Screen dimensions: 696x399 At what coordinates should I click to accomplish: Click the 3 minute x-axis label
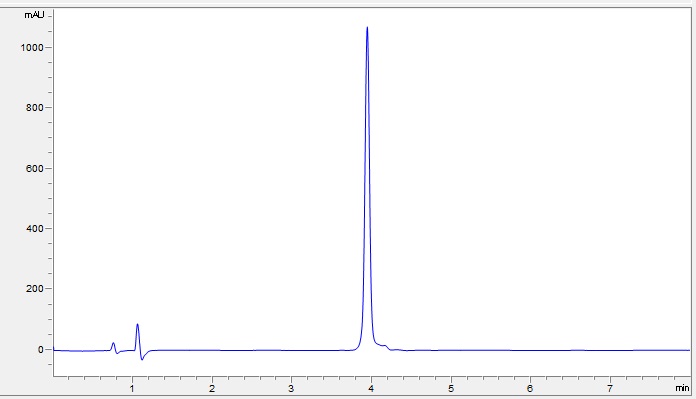[x=291, y=388]
